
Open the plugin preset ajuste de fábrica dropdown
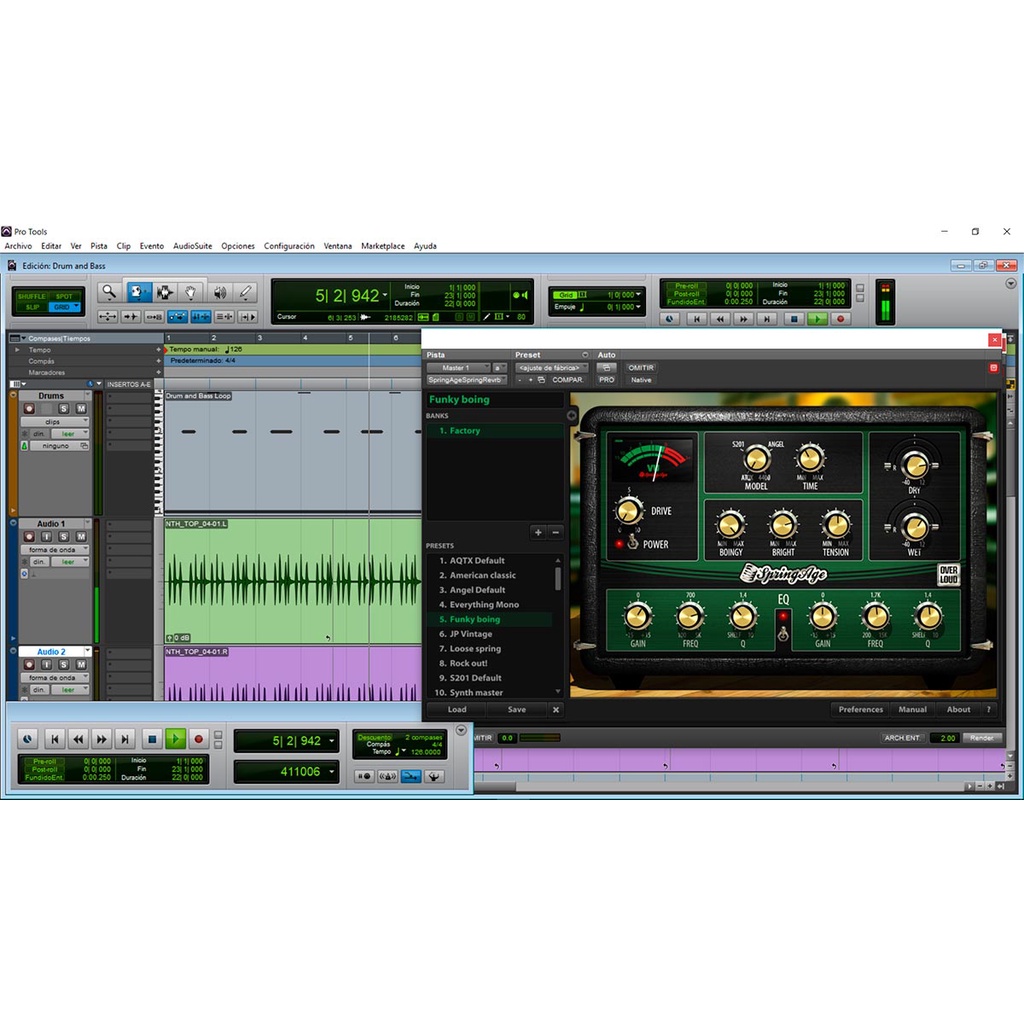551,368
